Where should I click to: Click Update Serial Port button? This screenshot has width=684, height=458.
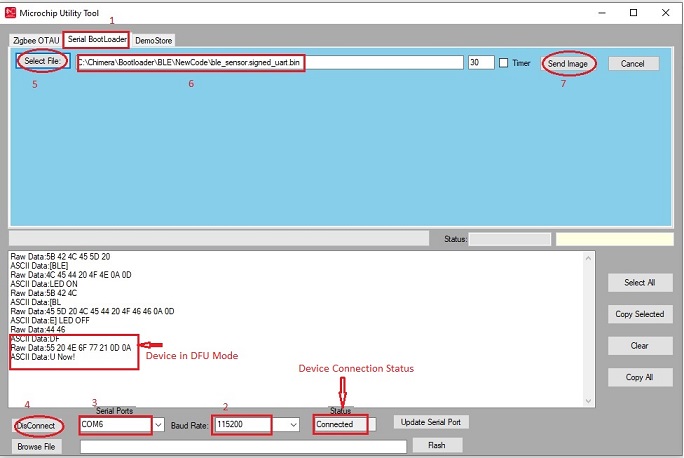coord(431,422)
